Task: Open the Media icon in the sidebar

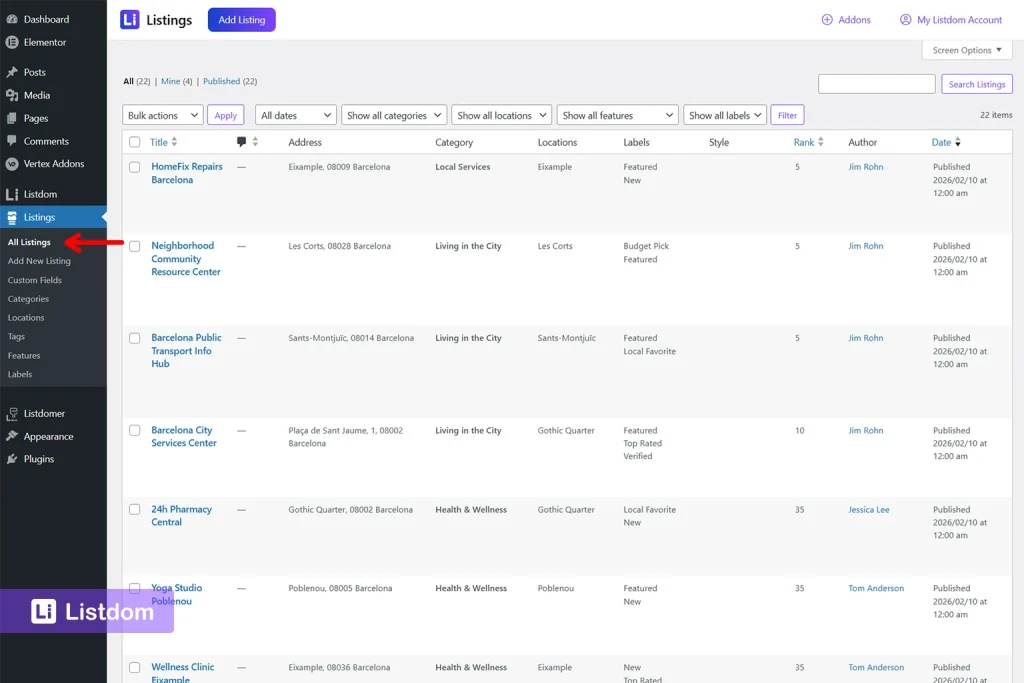Action: (x=12, y=95)
